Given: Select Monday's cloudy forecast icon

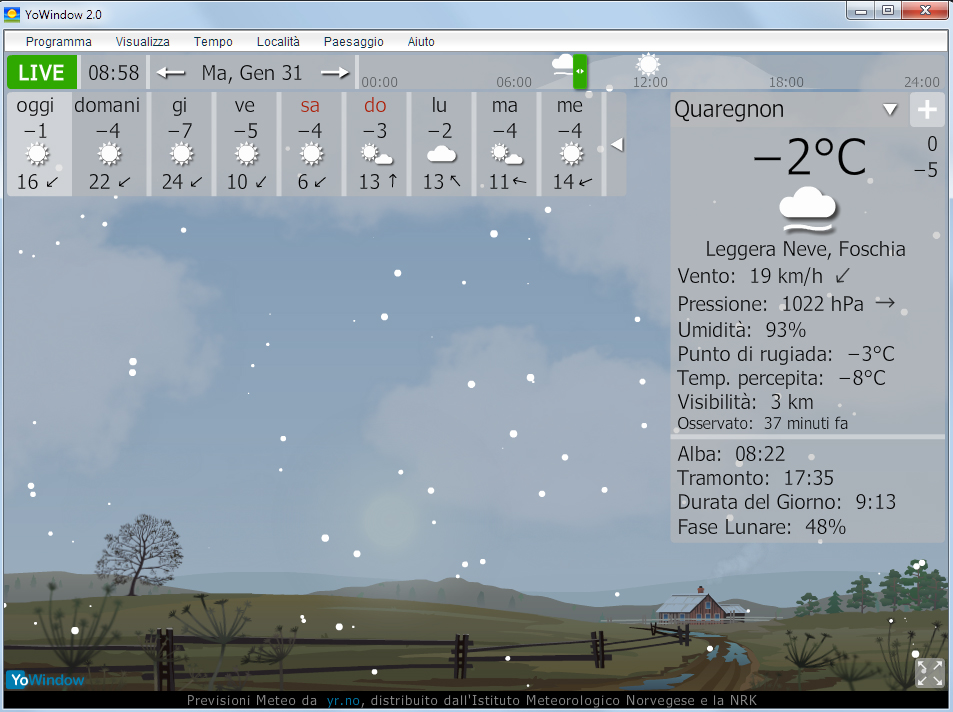Looking at the screenshot, I should pyautogui.click(x=441, y=154).
